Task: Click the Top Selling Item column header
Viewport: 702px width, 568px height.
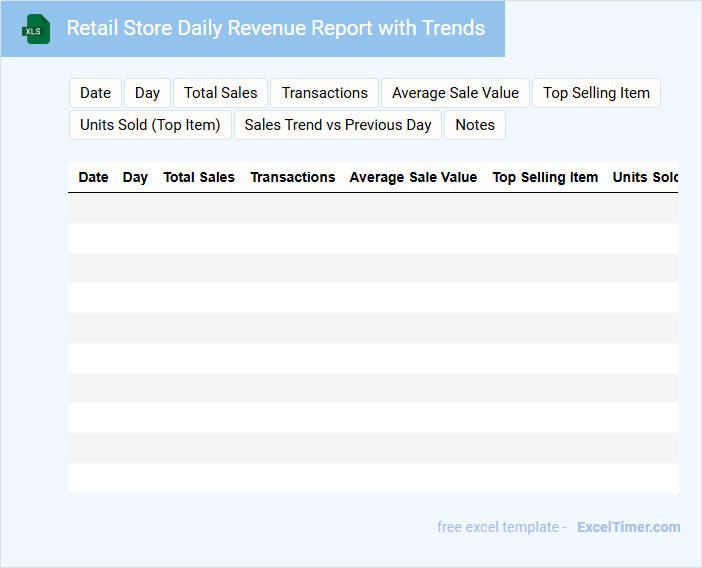Action: click(545, 177)
